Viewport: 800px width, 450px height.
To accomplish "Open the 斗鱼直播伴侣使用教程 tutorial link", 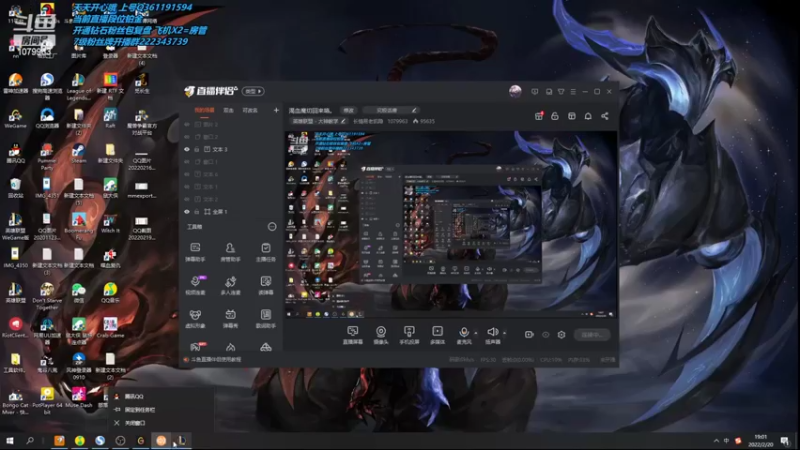I will point(216,360).
